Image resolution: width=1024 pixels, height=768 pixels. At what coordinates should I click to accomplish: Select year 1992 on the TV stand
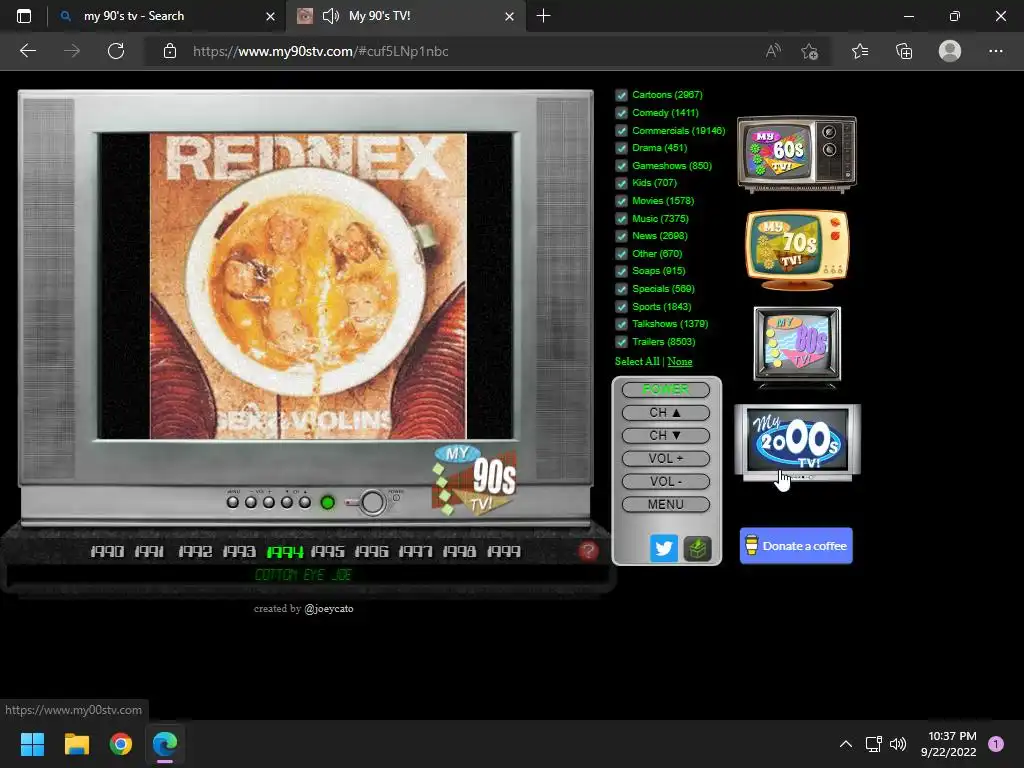click(x=195, y=552)
